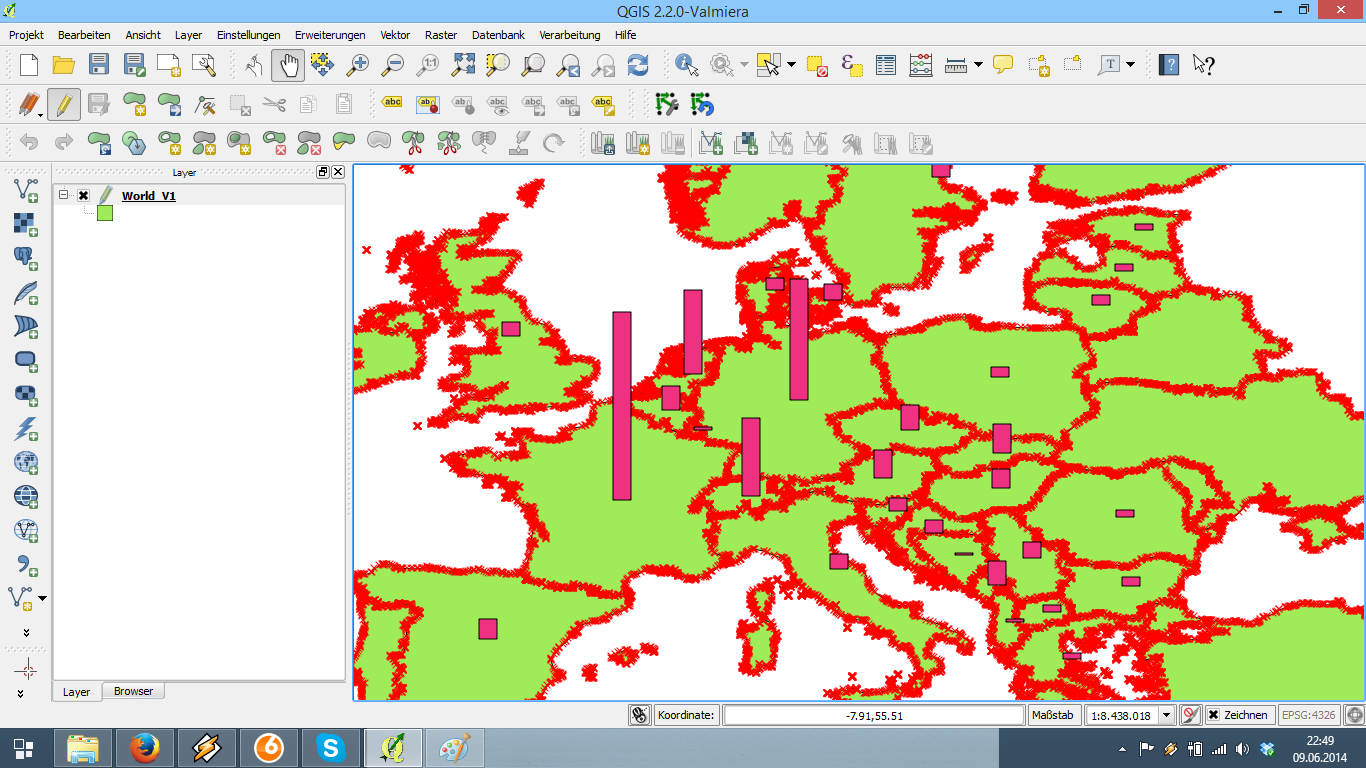Click the Windows Start button
Screen dimensions: 1366x768
click(x=23, y=748)
